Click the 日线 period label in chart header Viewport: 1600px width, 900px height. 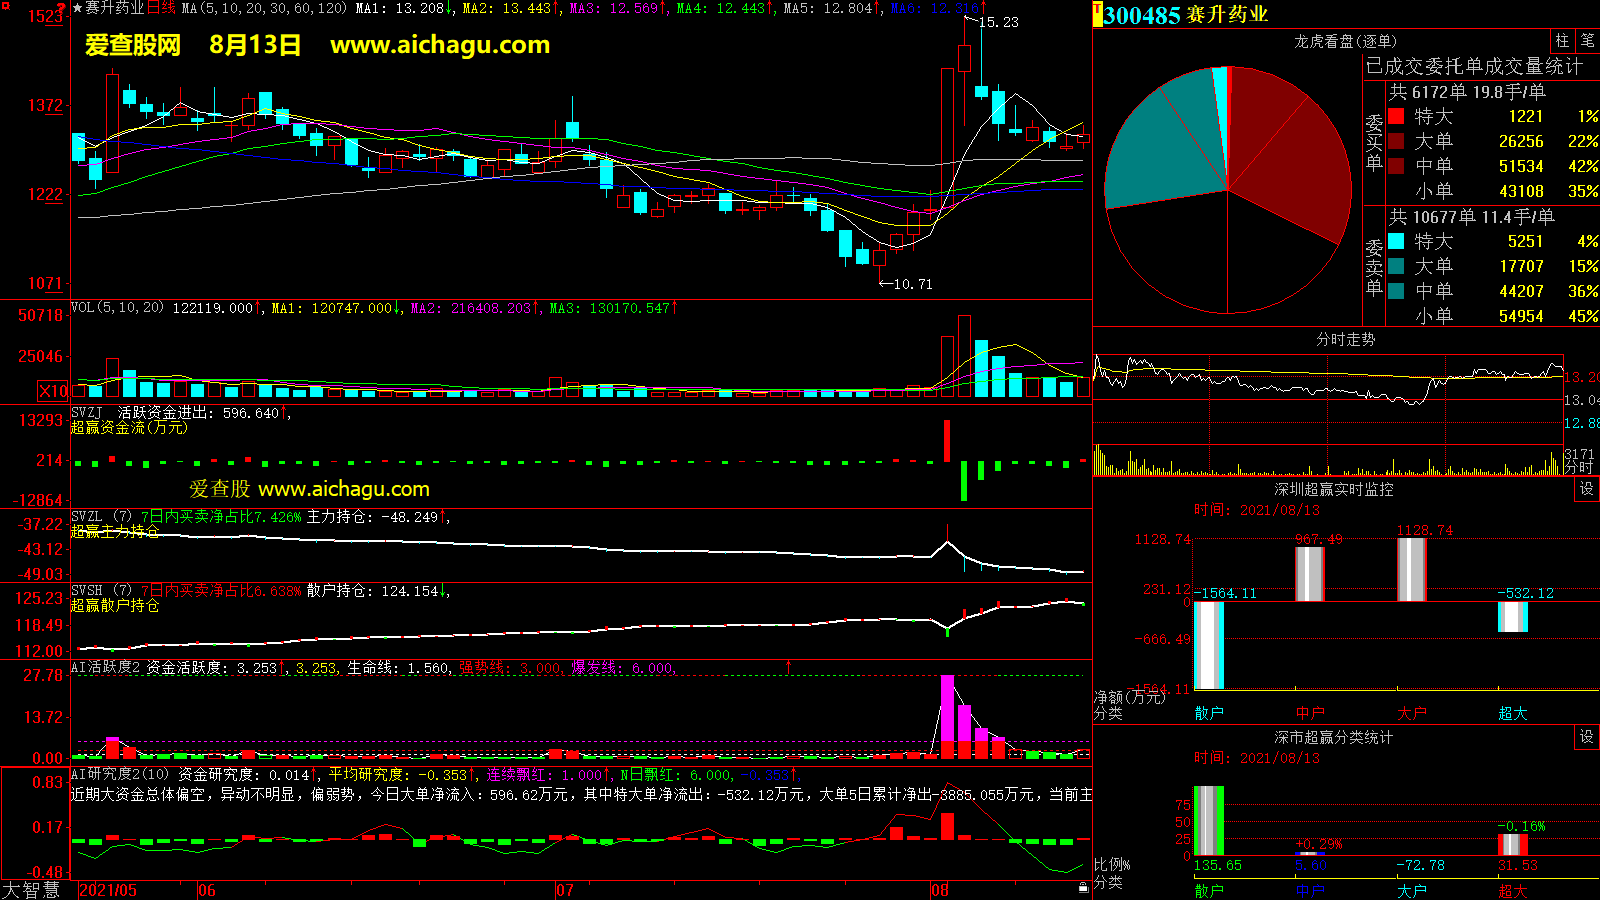tap(161, 8)
